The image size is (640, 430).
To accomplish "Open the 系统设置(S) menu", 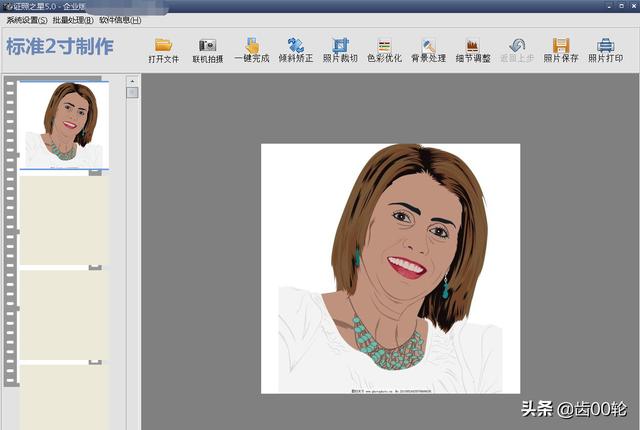I will (x=26, y=20).
